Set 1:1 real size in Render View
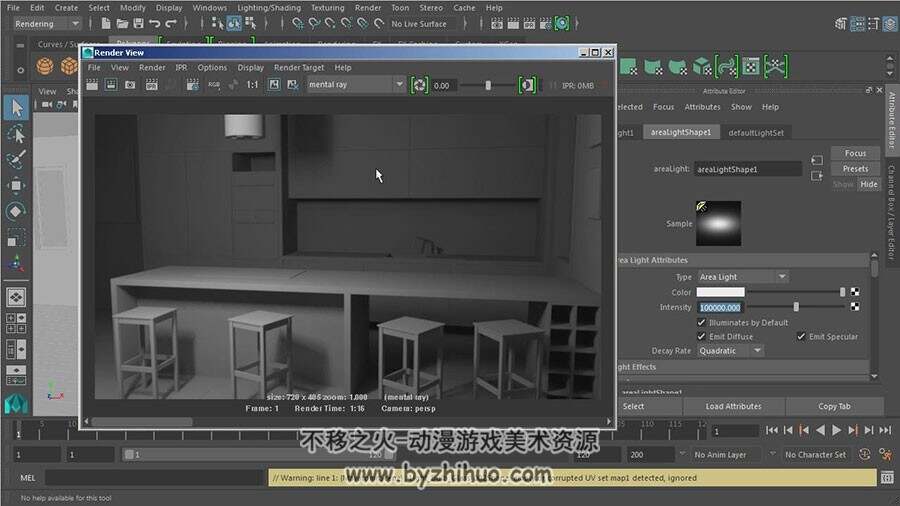The image size is (900, 506). point(252,85)
